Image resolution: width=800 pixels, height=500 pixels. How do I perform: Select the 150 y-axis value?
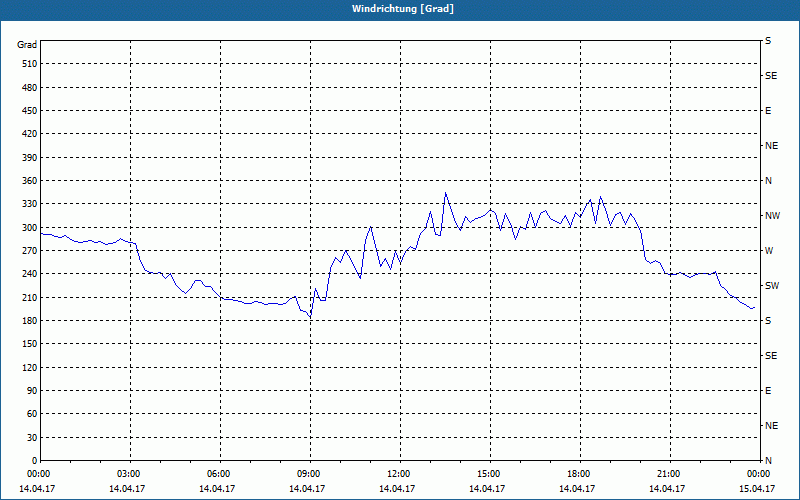pos(30,344)
